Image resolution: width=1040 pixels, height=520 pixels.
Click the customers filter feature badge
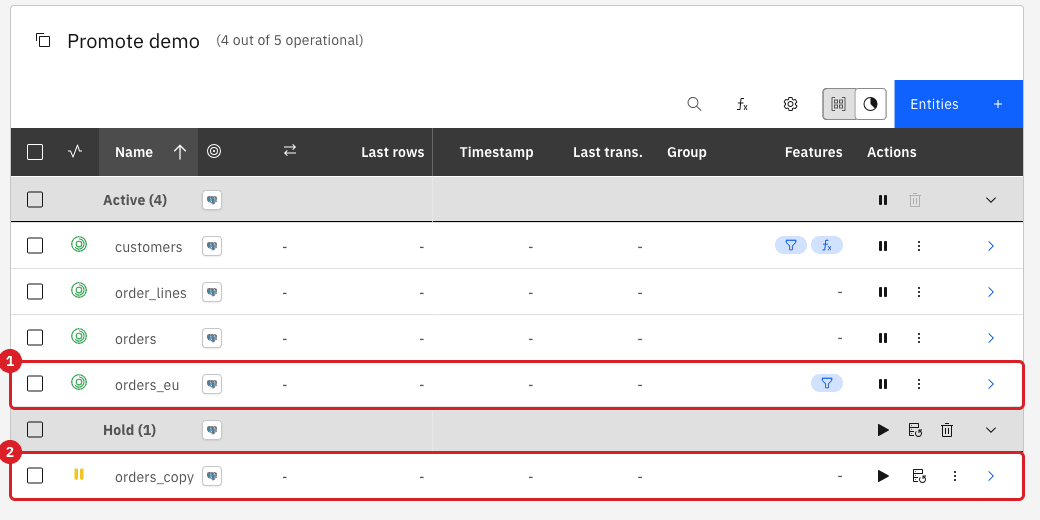click(791, 245)
